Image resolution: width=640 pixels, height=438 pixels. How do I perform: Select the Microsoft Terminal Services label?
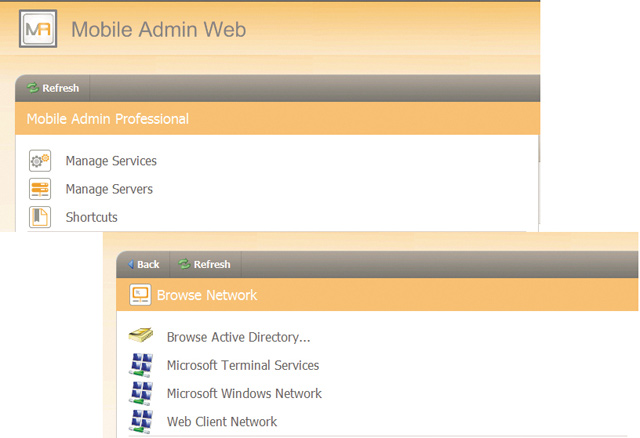243,365
